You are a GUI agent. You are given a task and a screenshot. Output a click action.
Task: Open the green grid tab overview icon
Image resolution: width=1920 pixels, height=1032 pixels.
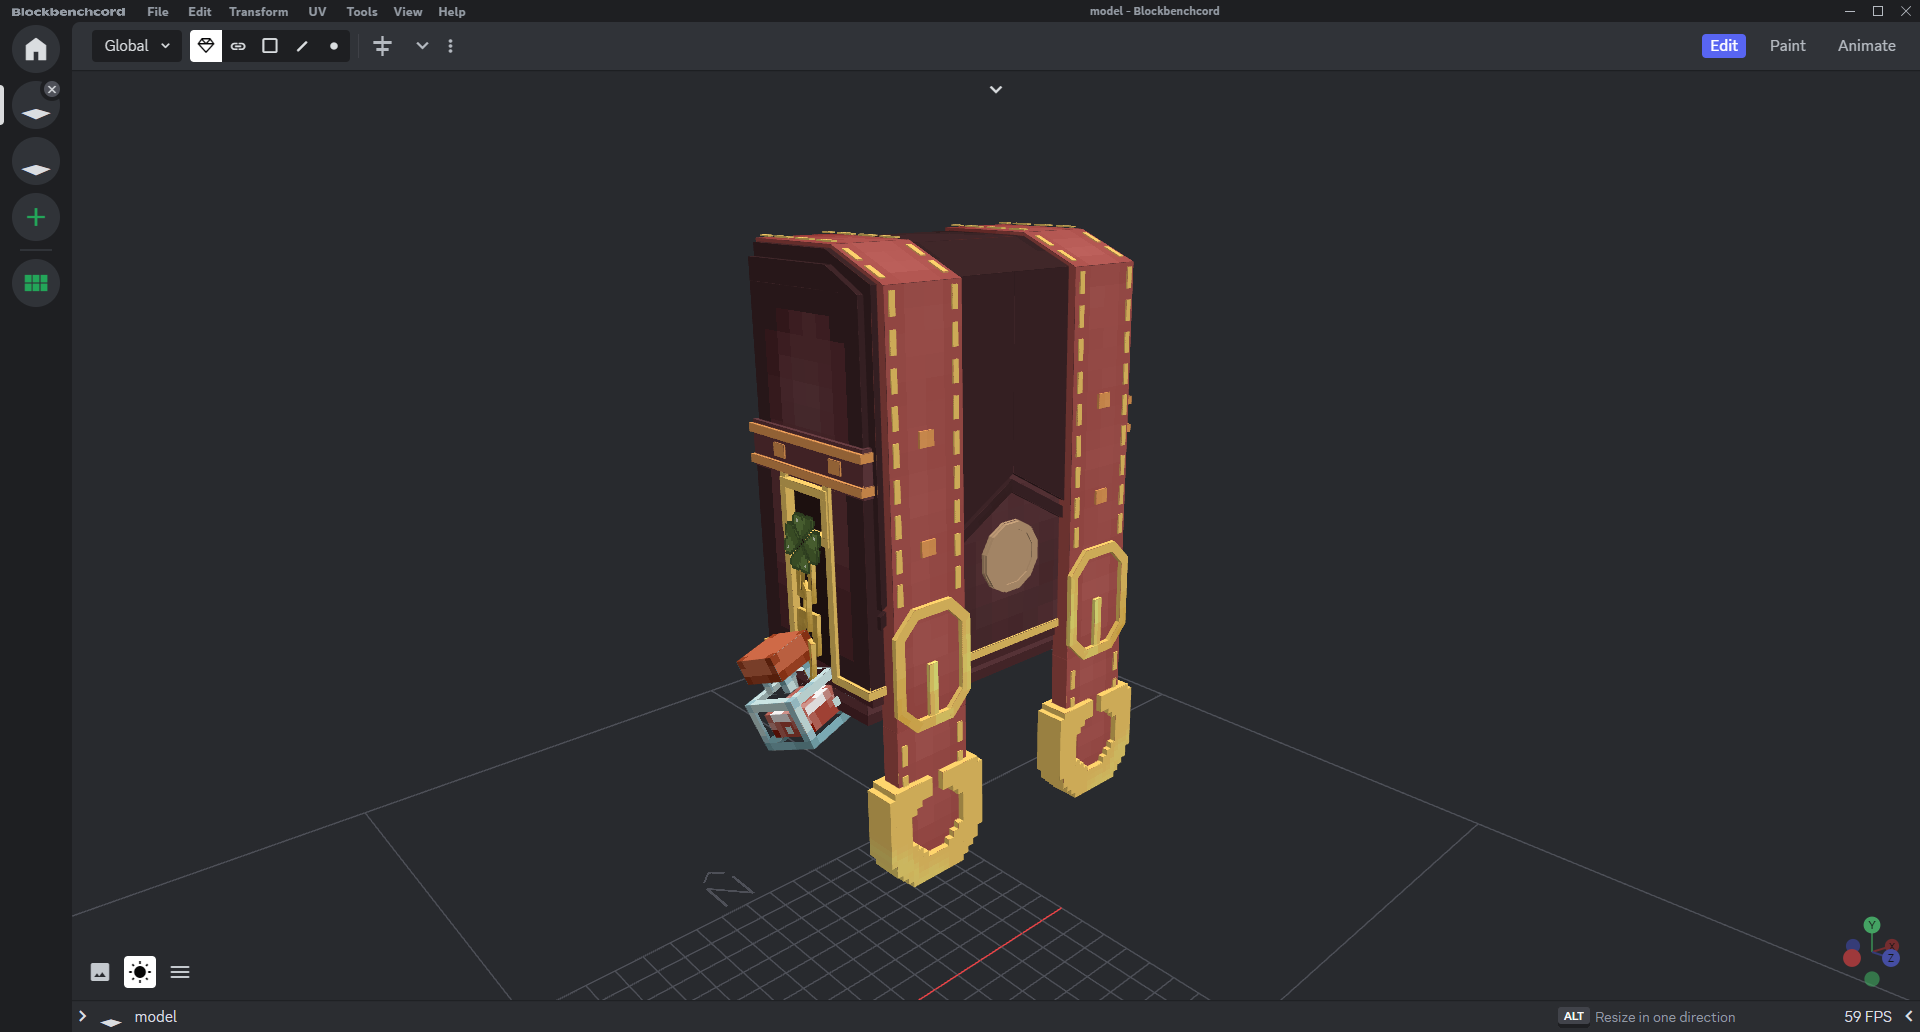[36, 283]
